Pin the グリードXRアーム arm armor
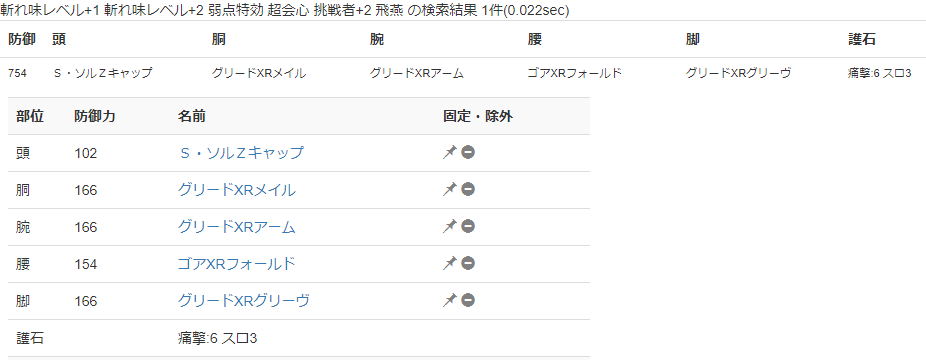926x360 pixels. pyautogui.click(x=450, y=227)
